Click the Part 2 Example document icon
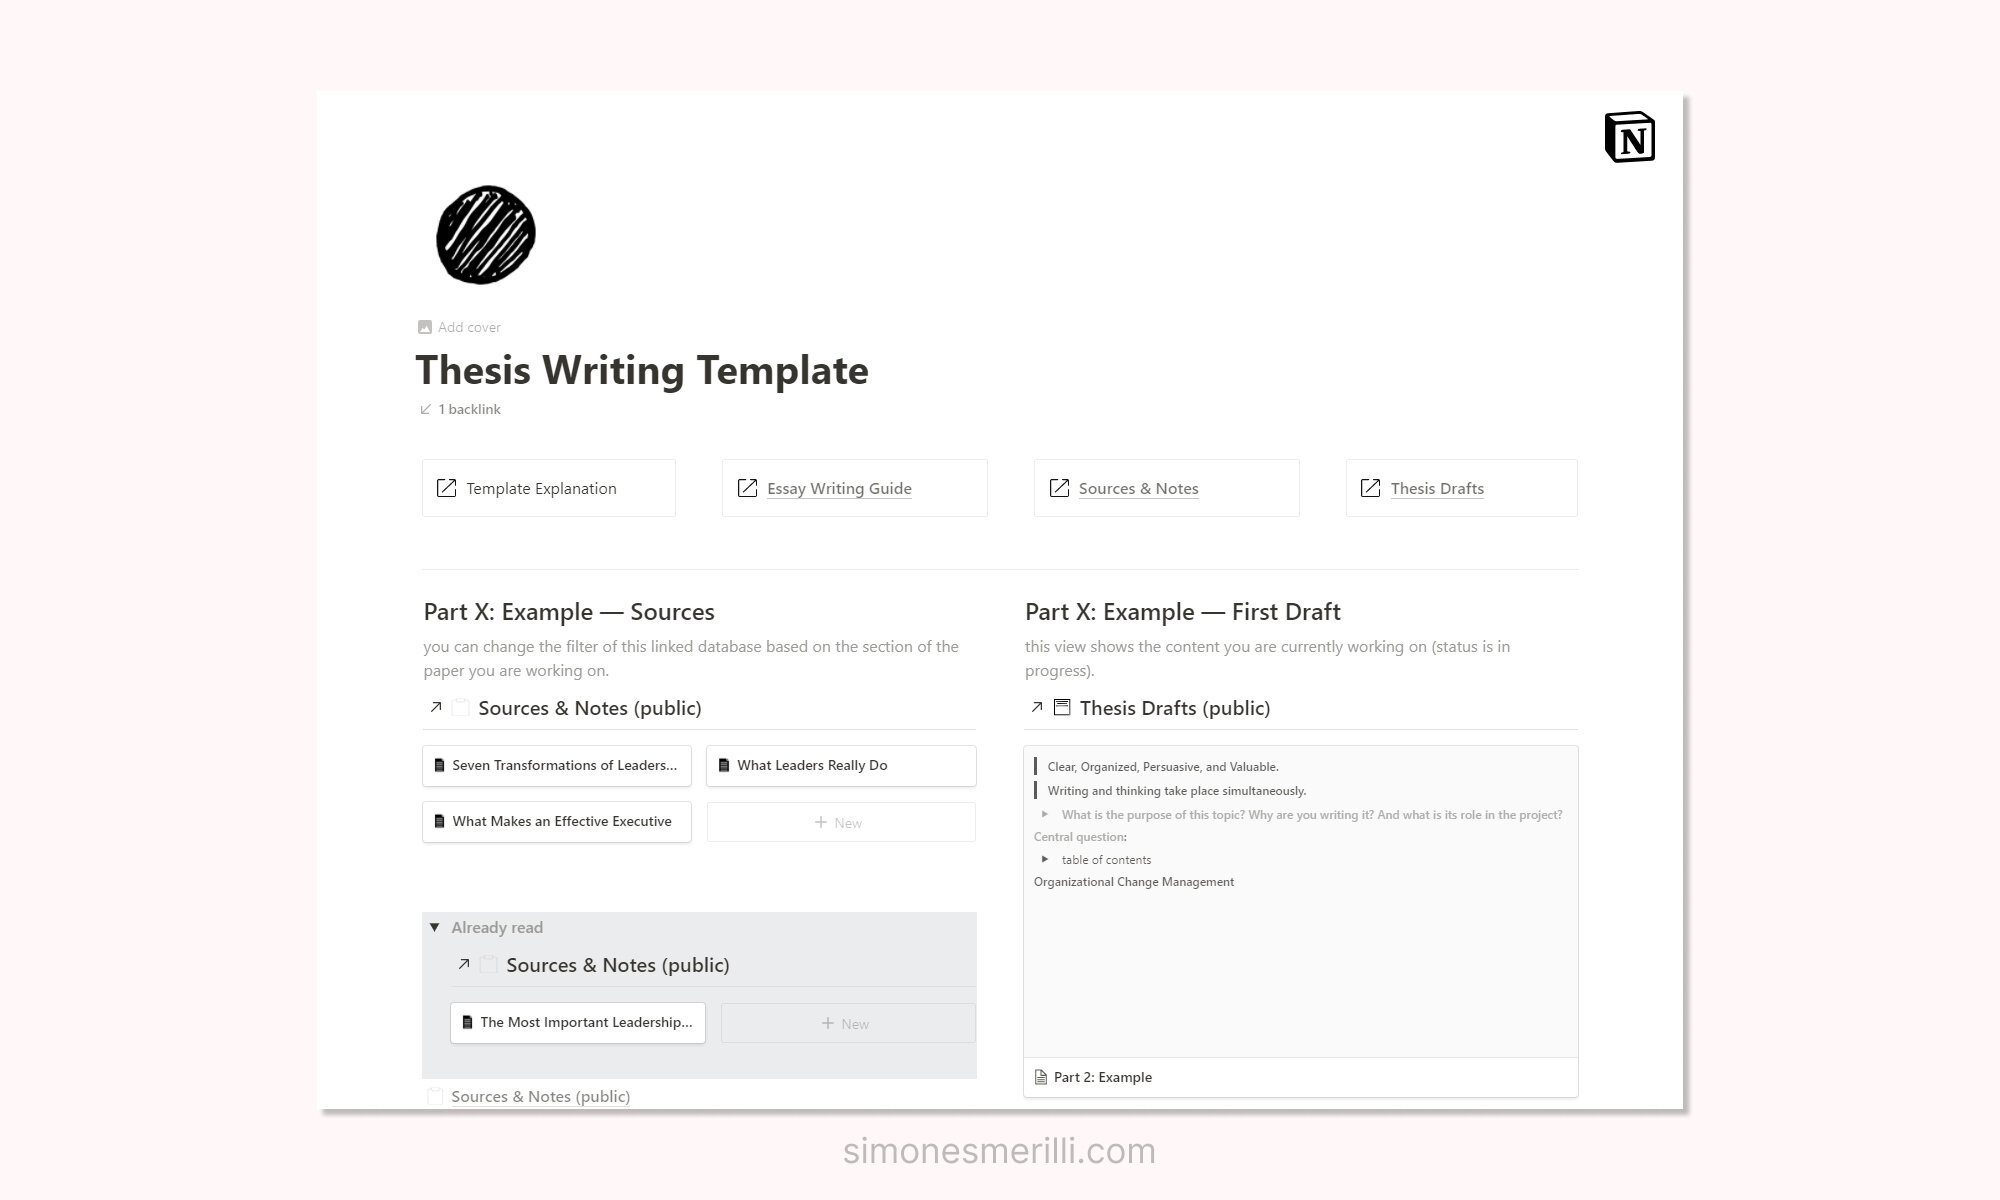 pyautogui.click(x=1041, y=1077)
